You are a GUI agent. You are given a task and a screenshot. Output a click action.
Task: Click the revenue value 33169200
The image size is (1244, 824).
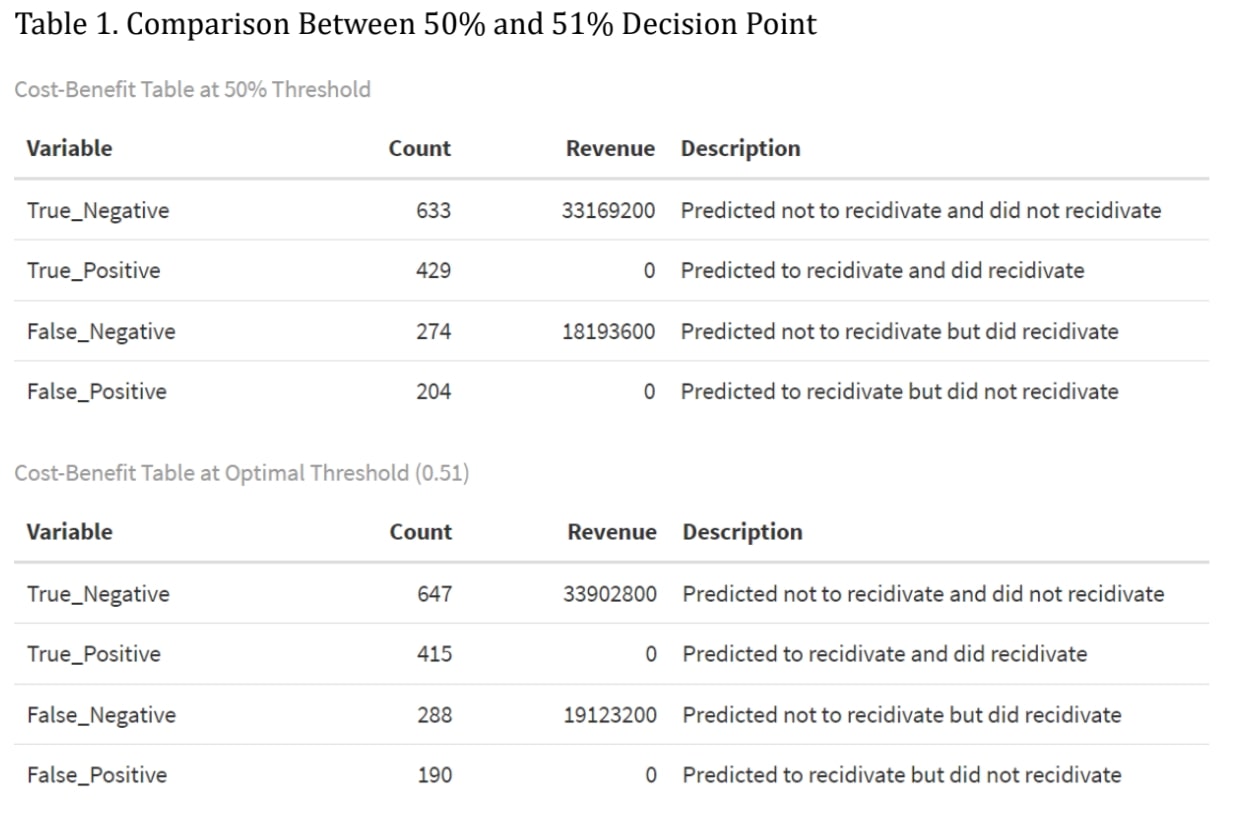608,210
